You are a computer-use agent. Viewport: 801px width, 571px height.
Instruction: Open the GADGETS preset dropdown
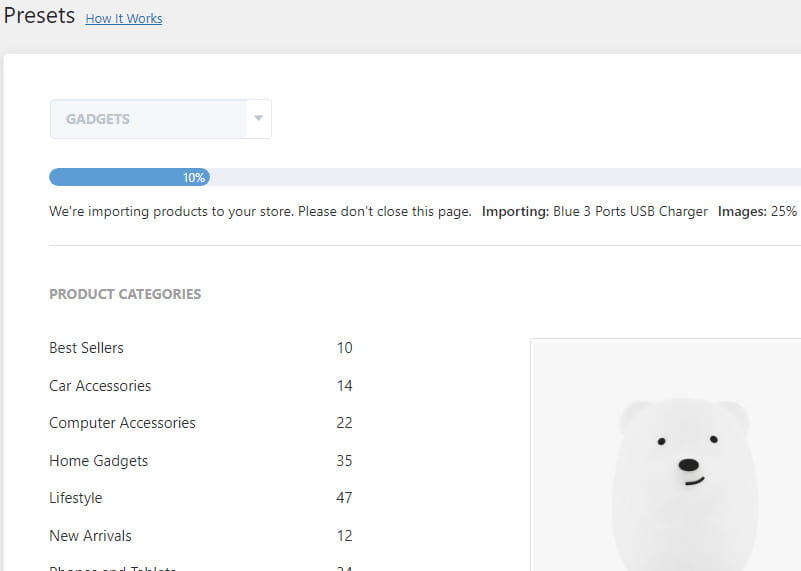click(148, 119)
